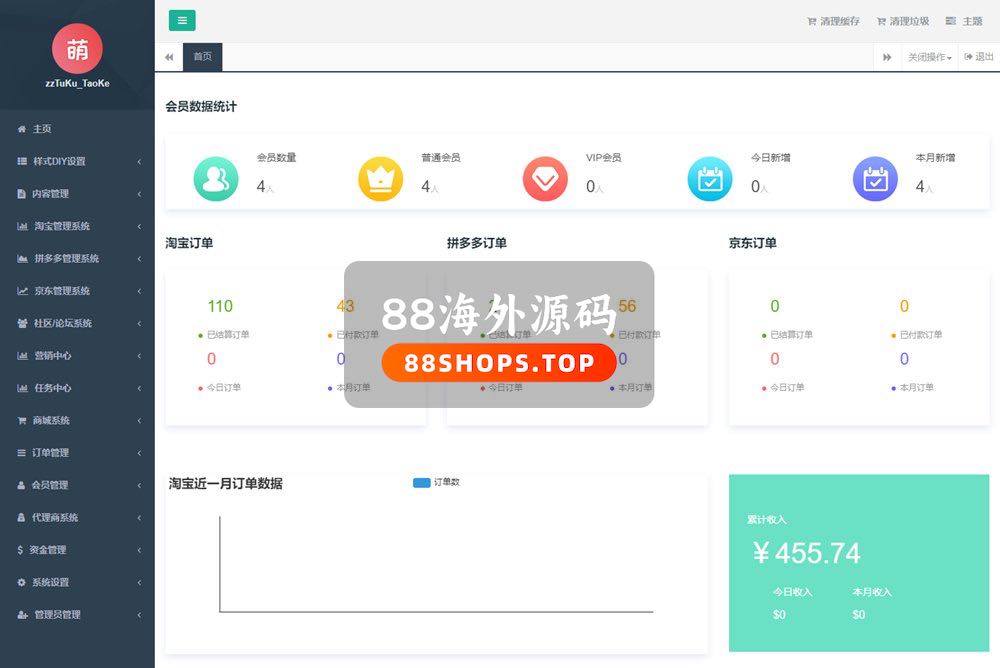Click the round 萌 avatar logo
The height and width of the screenshot is (668, 1000).
tap(77, 48)
